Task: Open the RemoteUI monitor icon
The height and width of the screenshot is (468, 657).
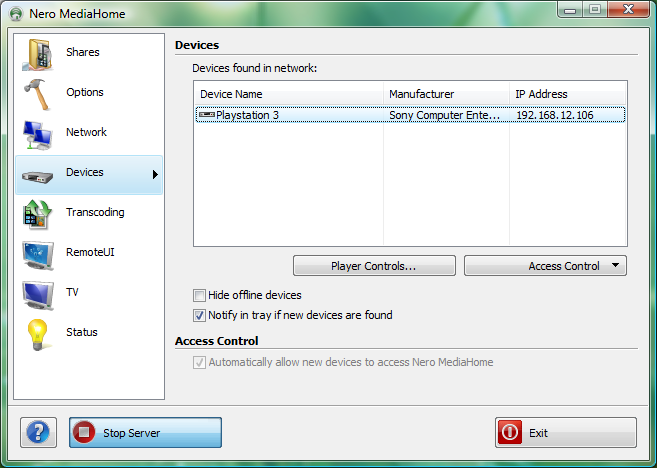Action: pyautogui.click(x=38, y=253)
